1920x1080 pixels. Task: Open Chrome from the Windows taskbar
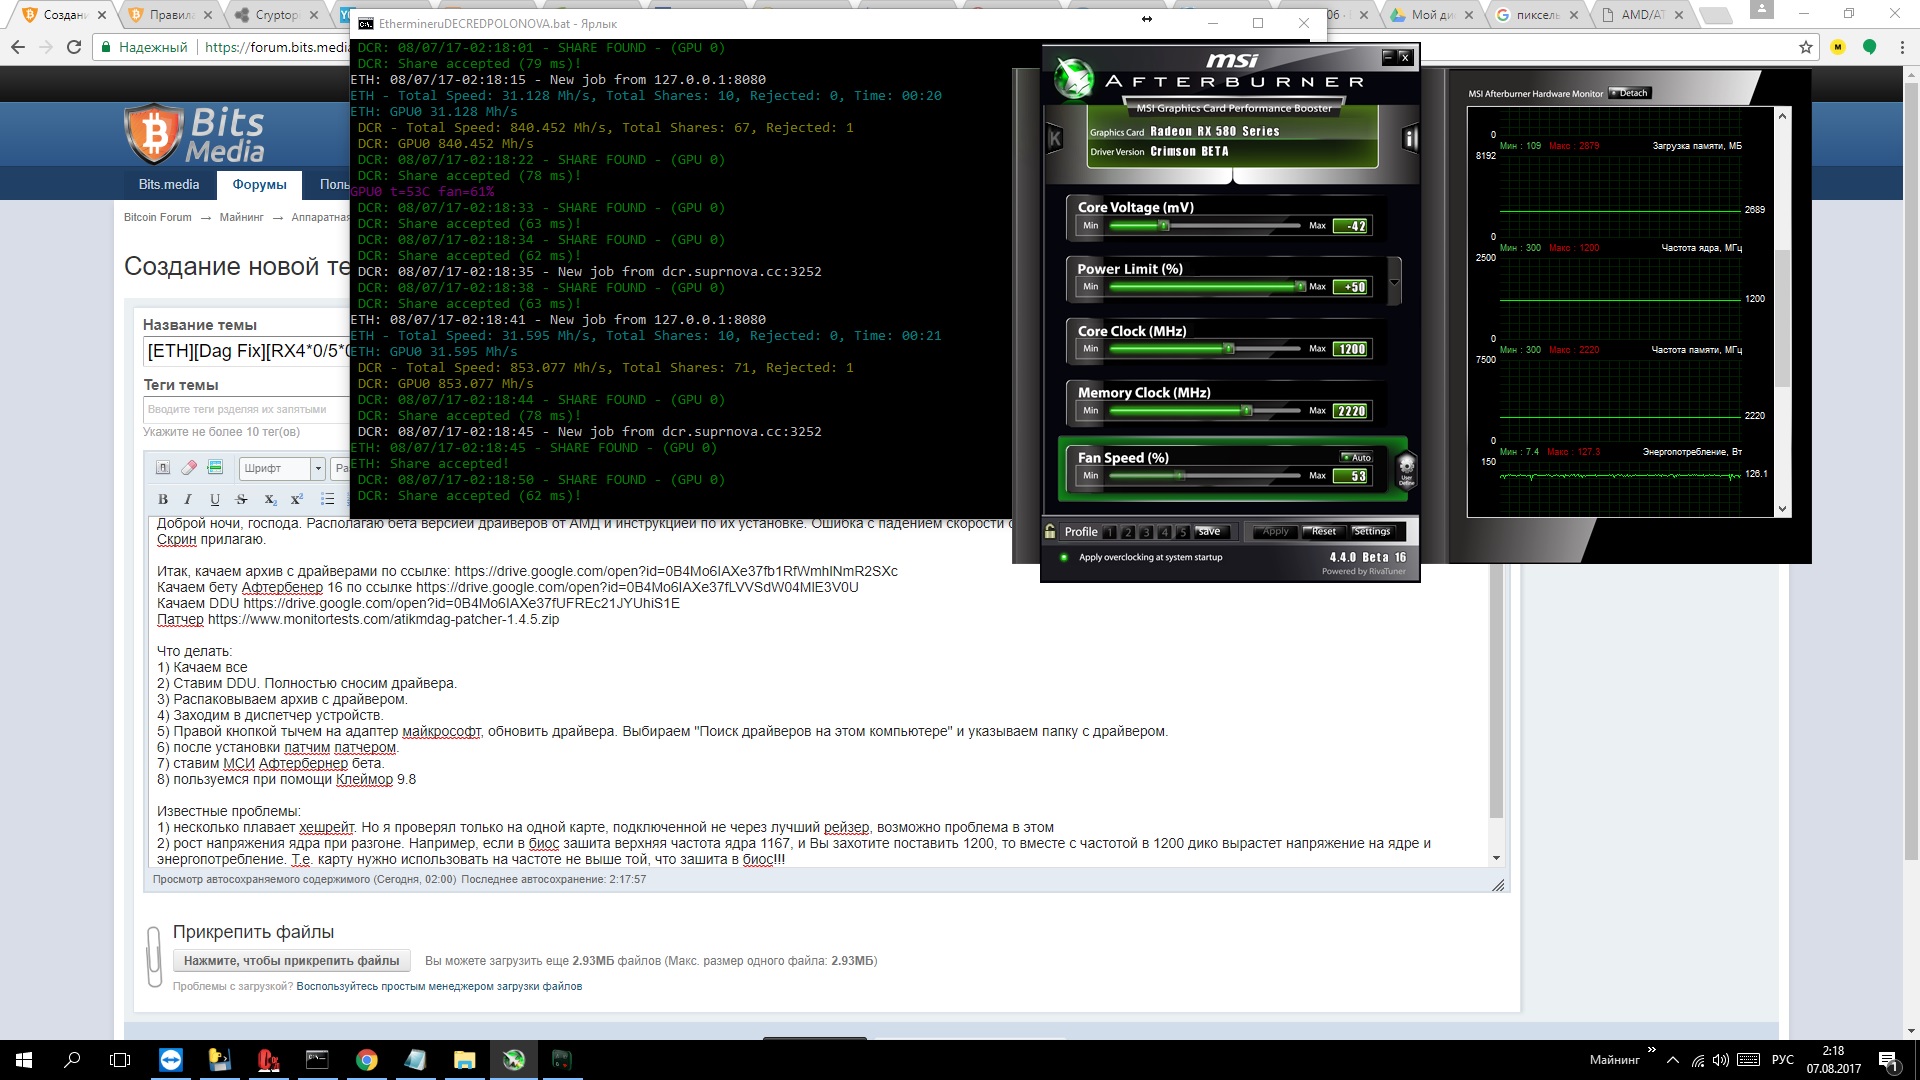(x=367, y=1060)
